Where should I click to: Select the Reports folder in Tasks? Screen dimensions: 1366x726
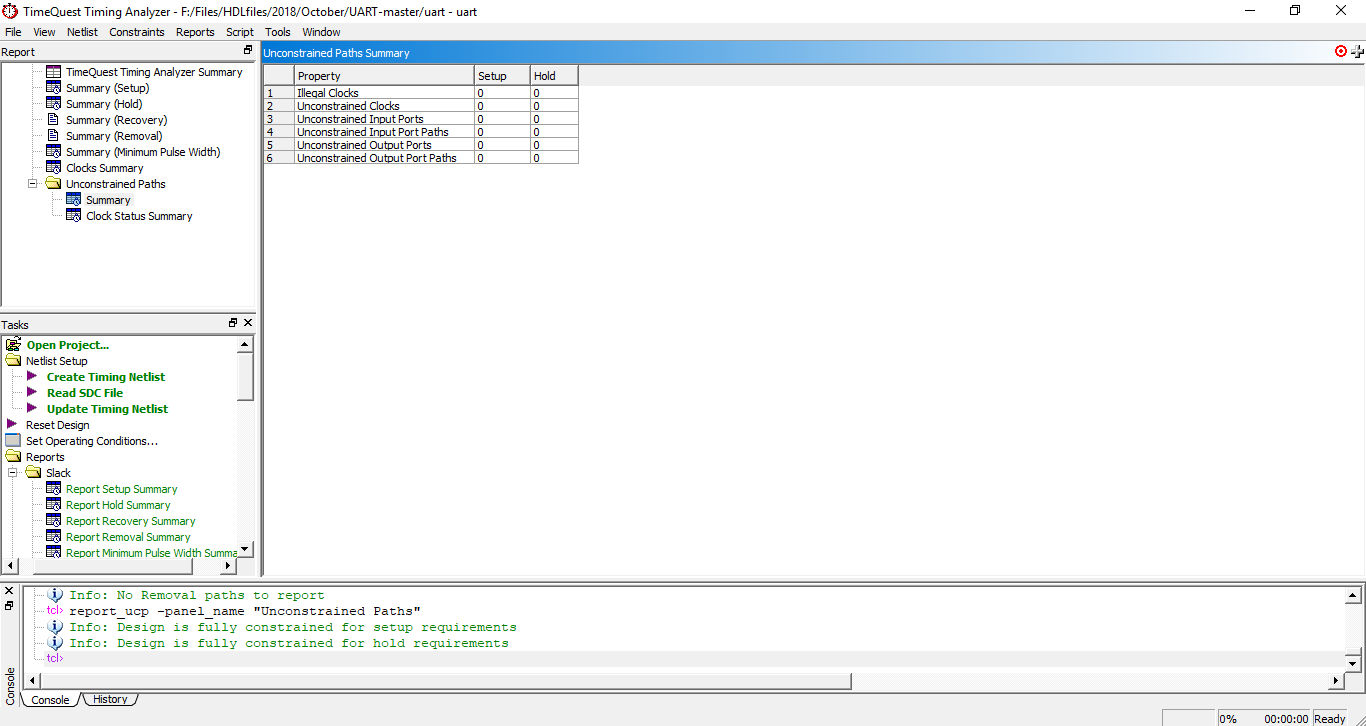(x=45, y=457)
